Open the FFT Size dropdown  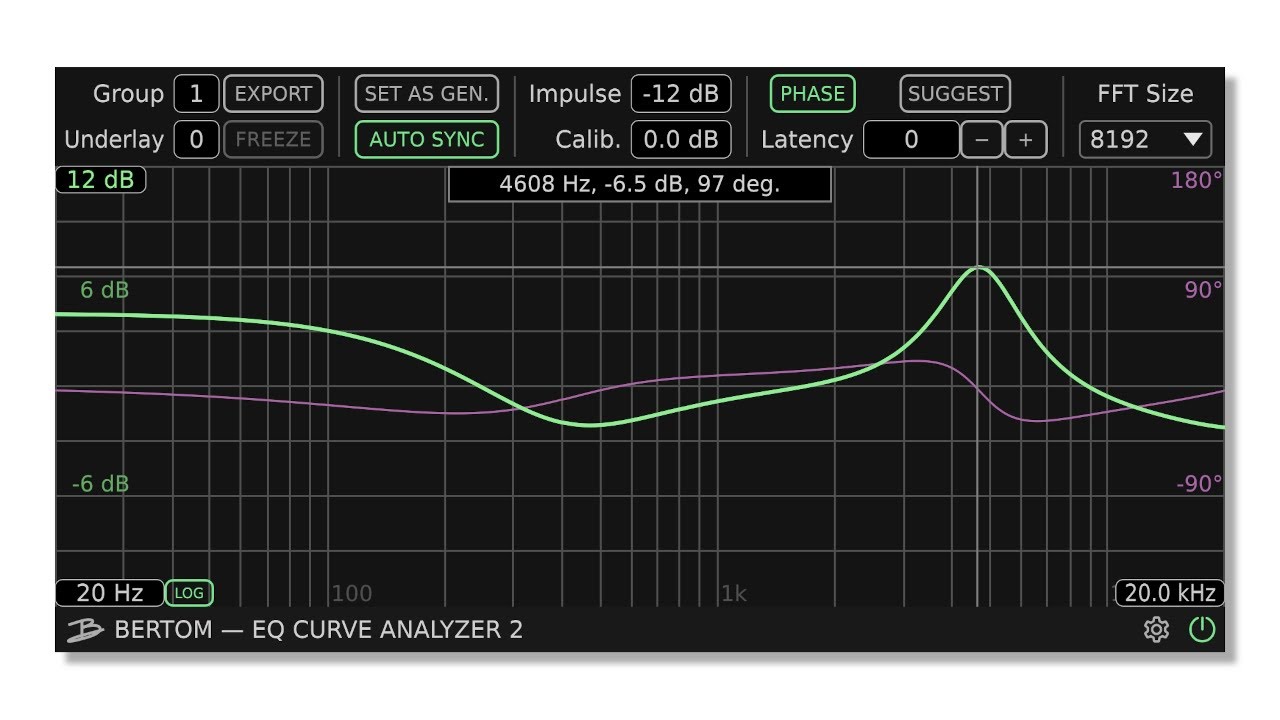tap(1143, 140)
